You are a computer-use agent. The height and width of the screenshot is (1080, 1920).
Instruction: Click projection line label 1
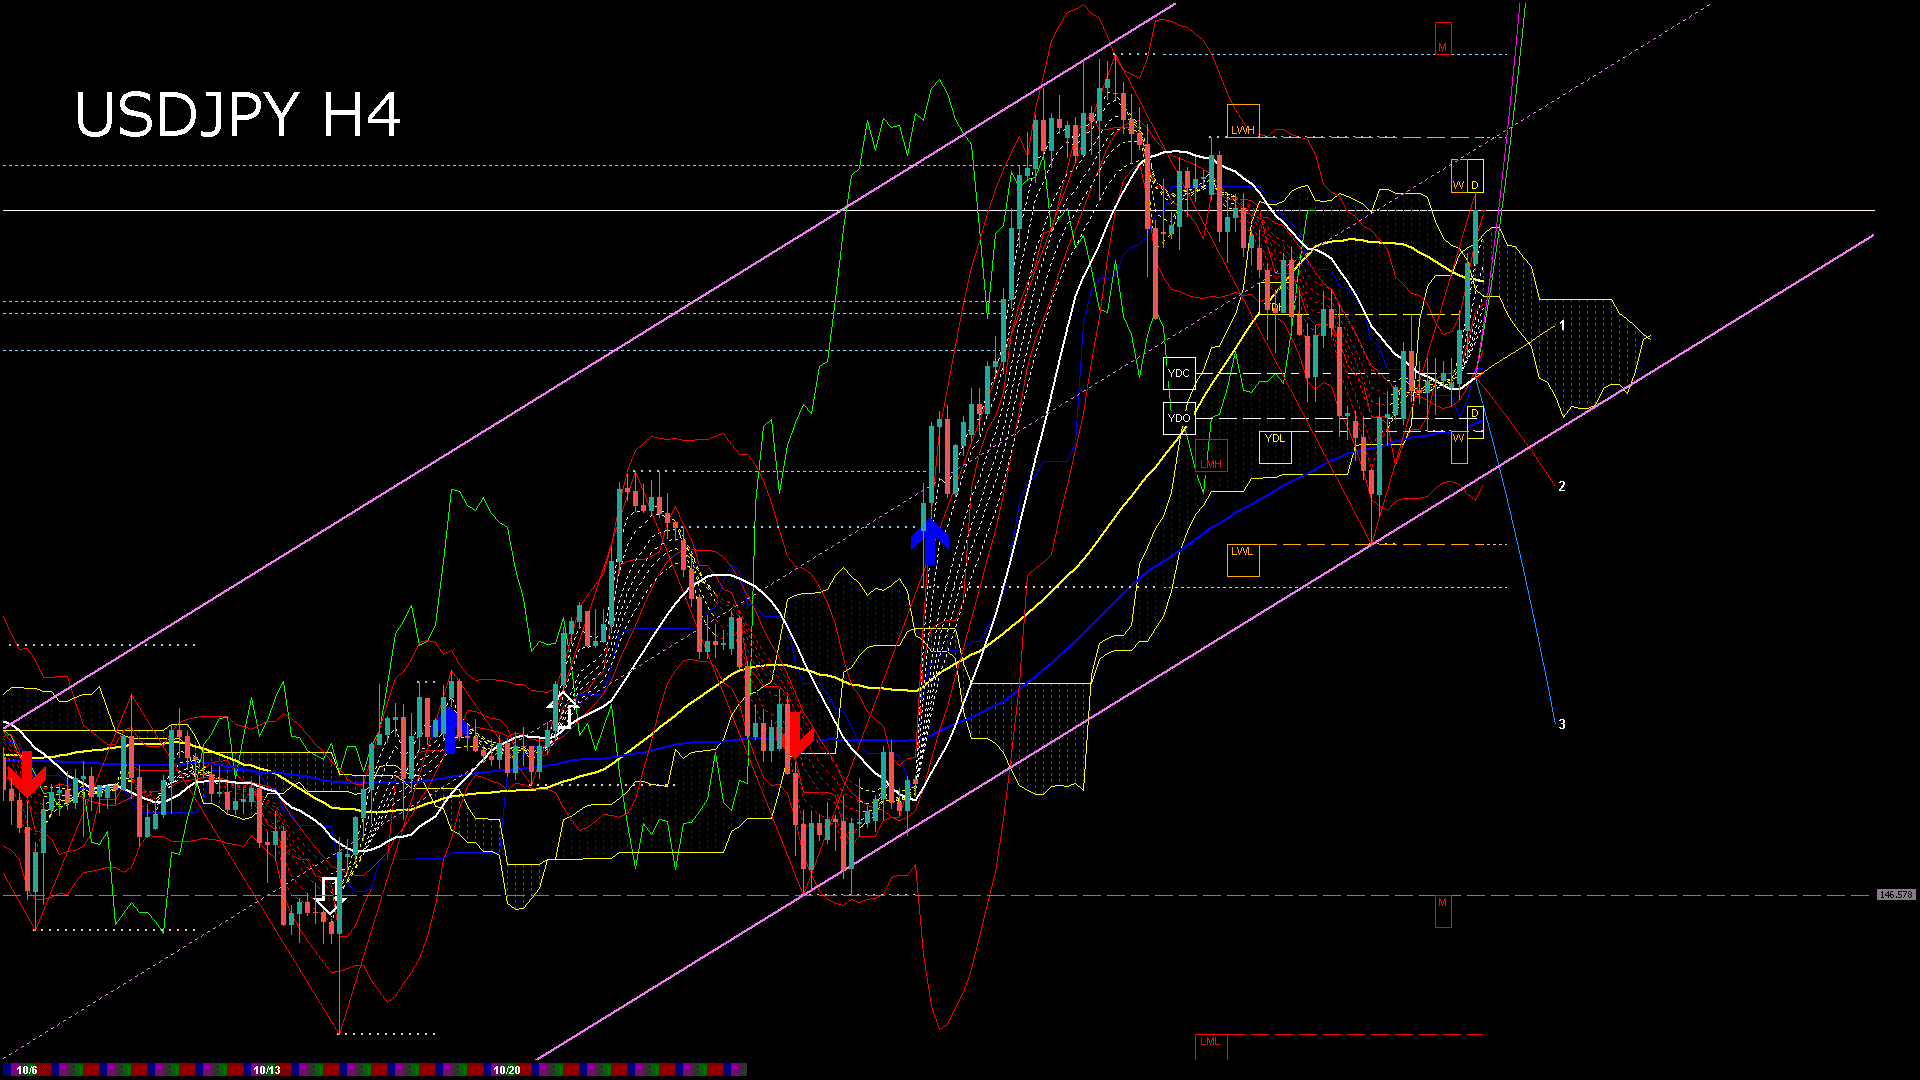click(x=1562, y=326)
